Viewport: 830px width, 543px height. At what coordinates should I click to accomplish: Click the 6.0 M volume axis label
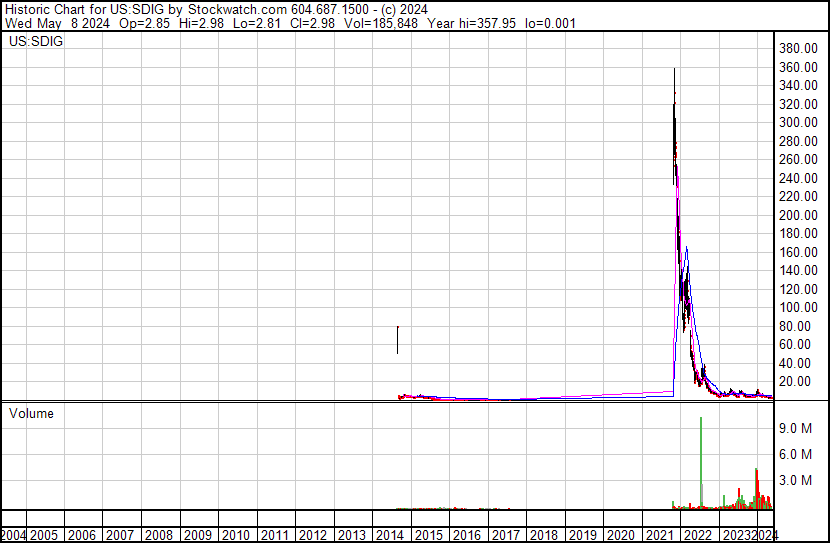pyautogui.click(x=795, y=454)
